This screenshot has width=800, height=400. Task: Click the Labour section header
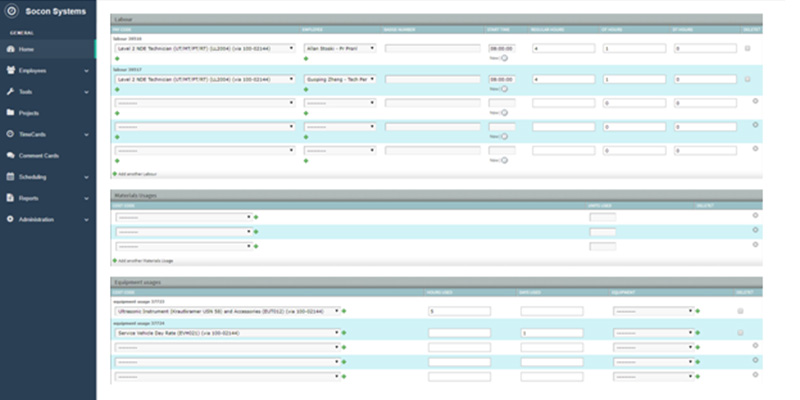436,19
